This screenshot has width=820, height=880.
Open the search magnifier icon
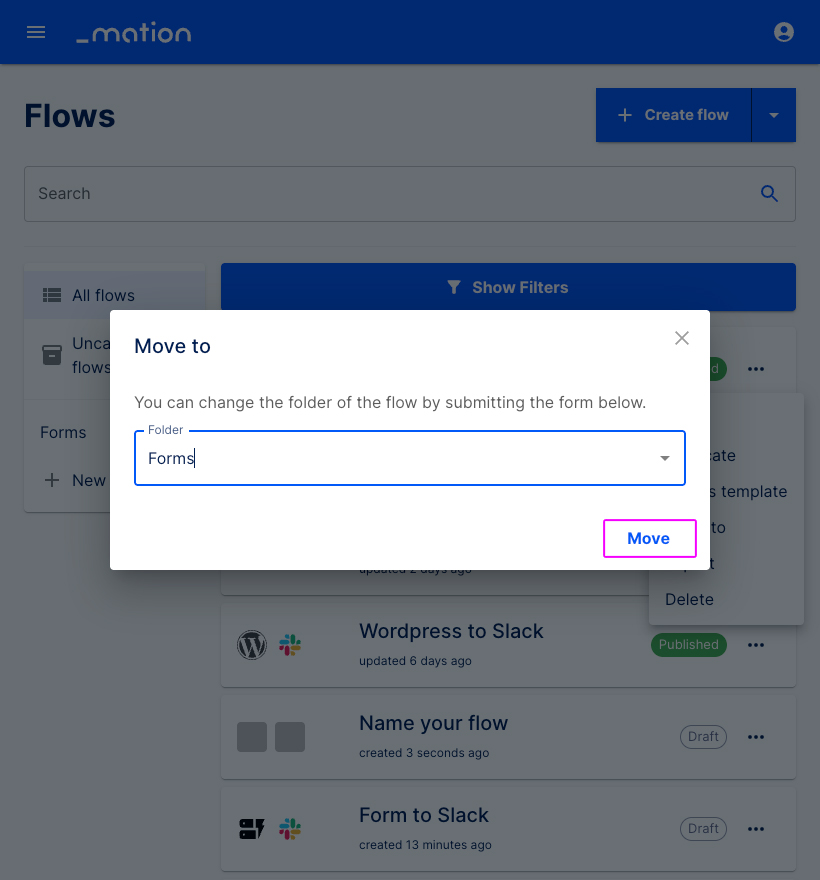[769, 193]
